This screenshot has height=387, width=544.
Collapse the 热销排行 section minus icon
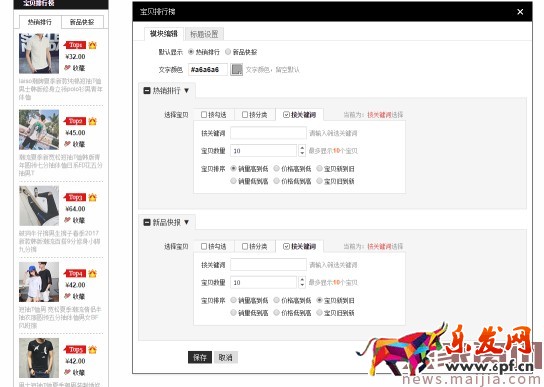pyautogui.click(x=147, y=91)
